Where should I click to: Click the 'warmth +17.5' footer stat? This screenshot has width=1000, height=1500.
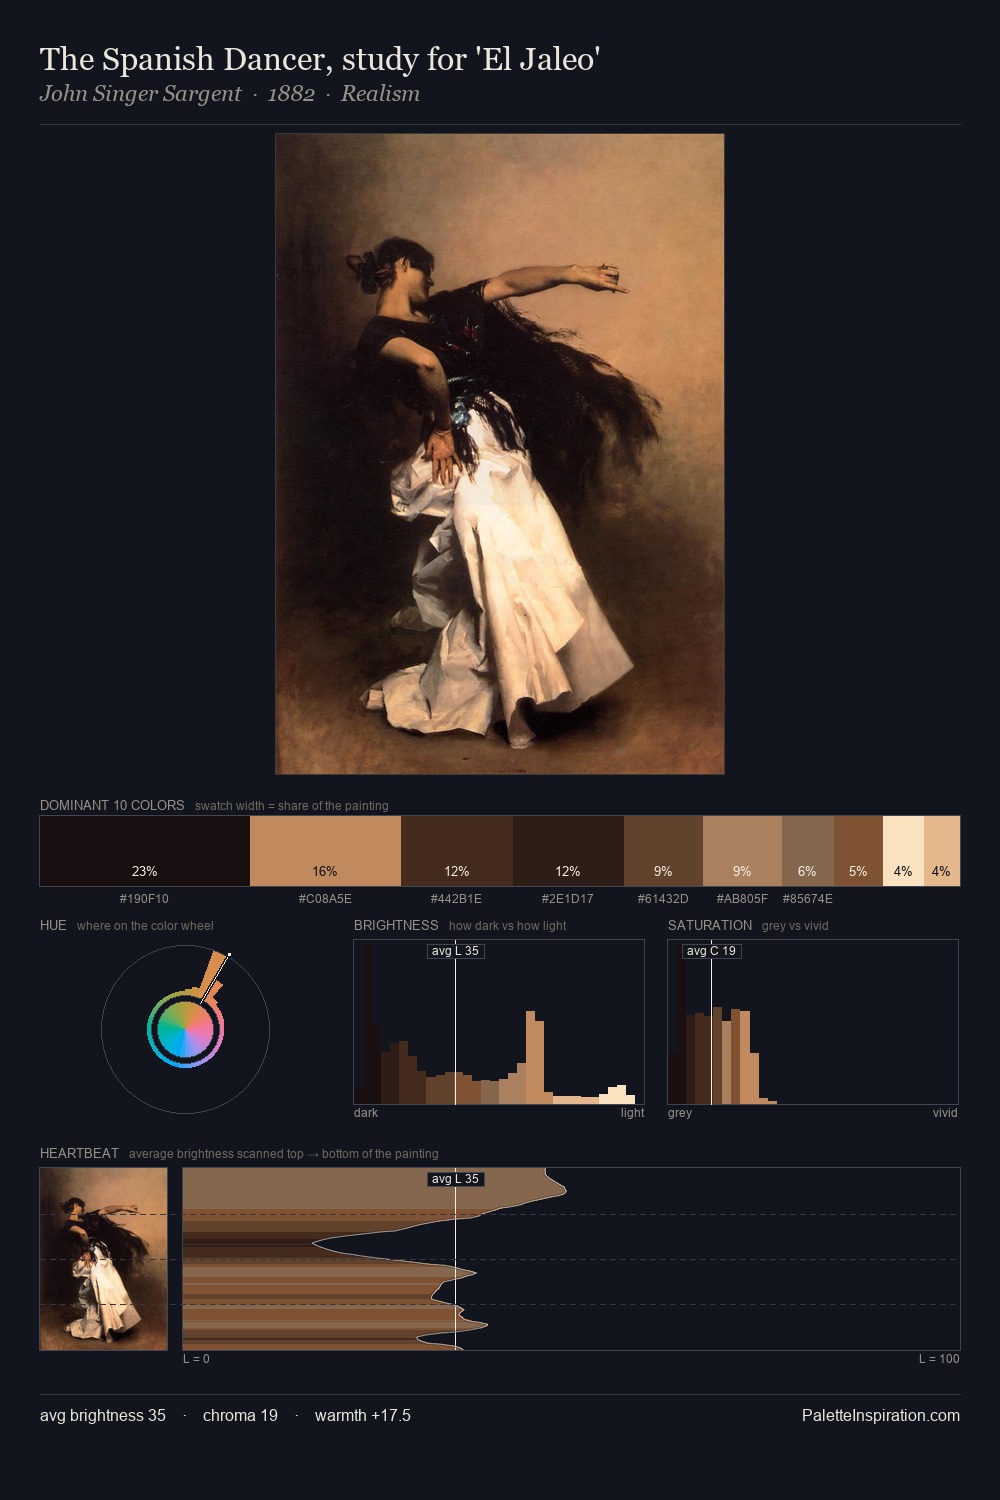pos(363,1415)
